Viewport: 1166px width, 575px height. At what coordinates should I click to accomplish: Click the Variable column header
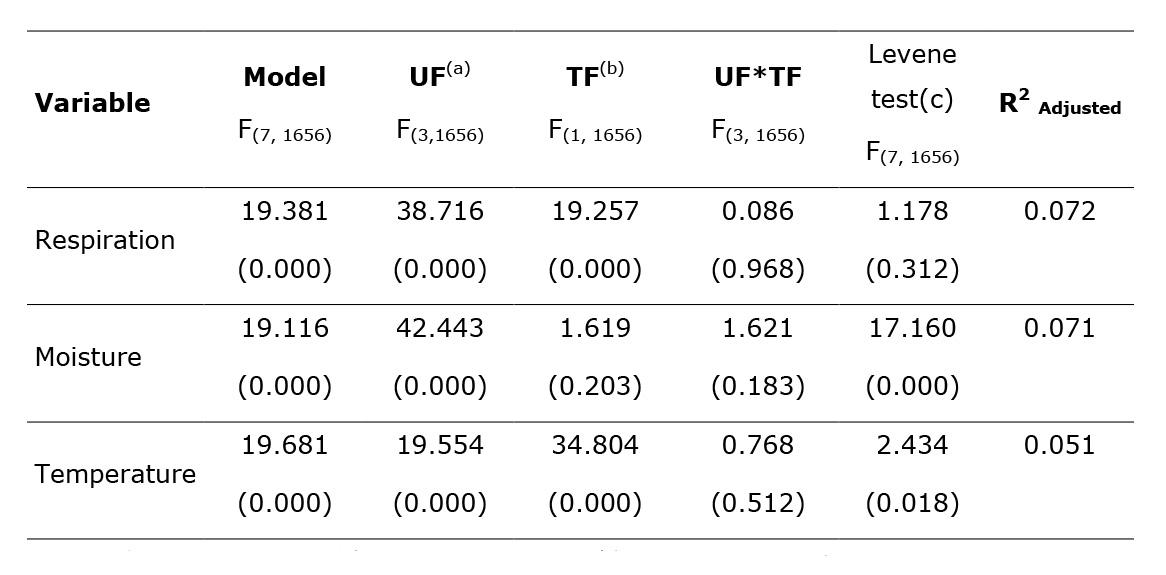click(92, 103)
